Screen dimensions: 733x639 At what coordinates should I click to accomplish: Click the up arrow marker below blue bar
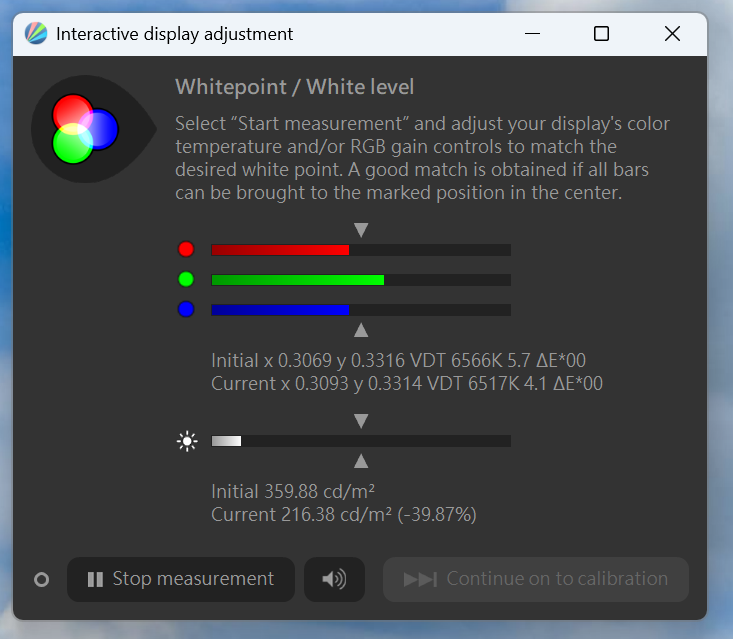pyautogui.click(x=361, y=330)
